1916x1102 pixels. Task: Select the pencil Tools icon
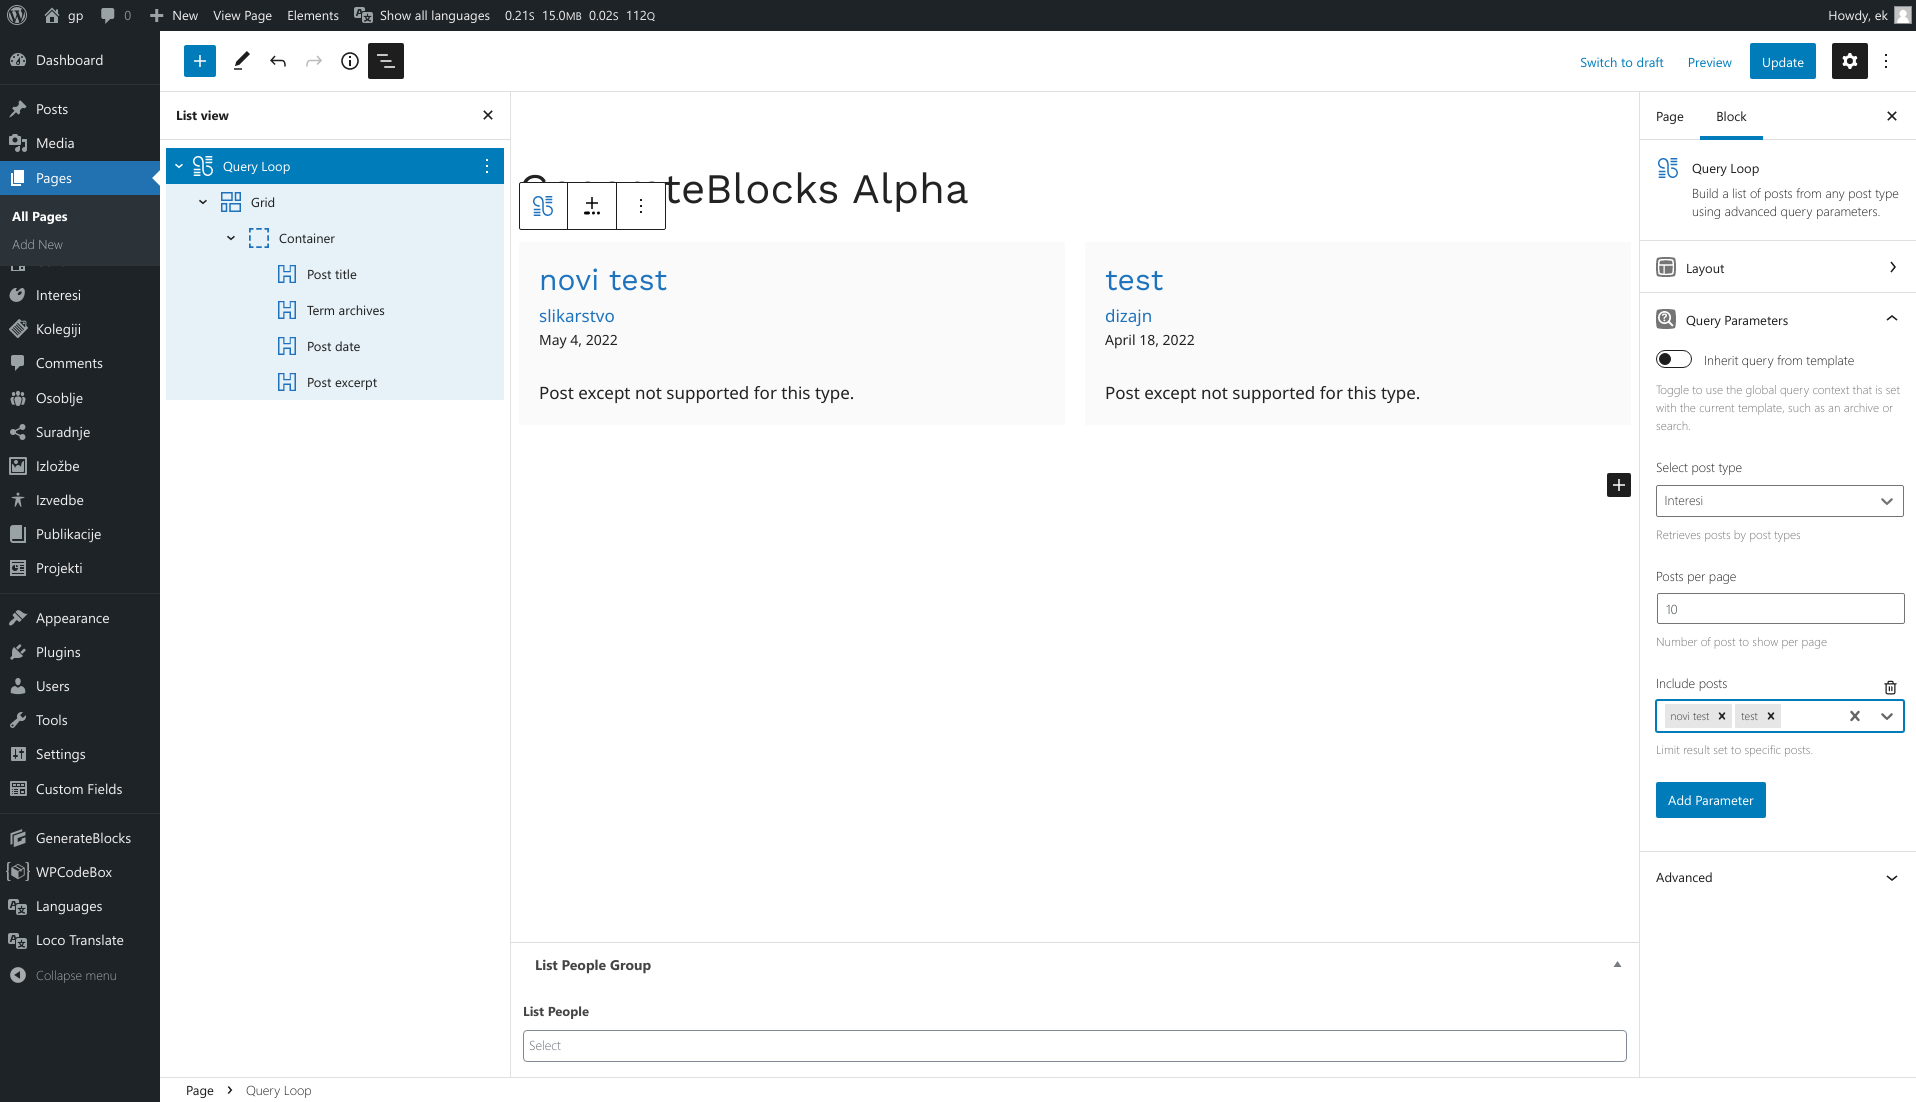[241, 61]
